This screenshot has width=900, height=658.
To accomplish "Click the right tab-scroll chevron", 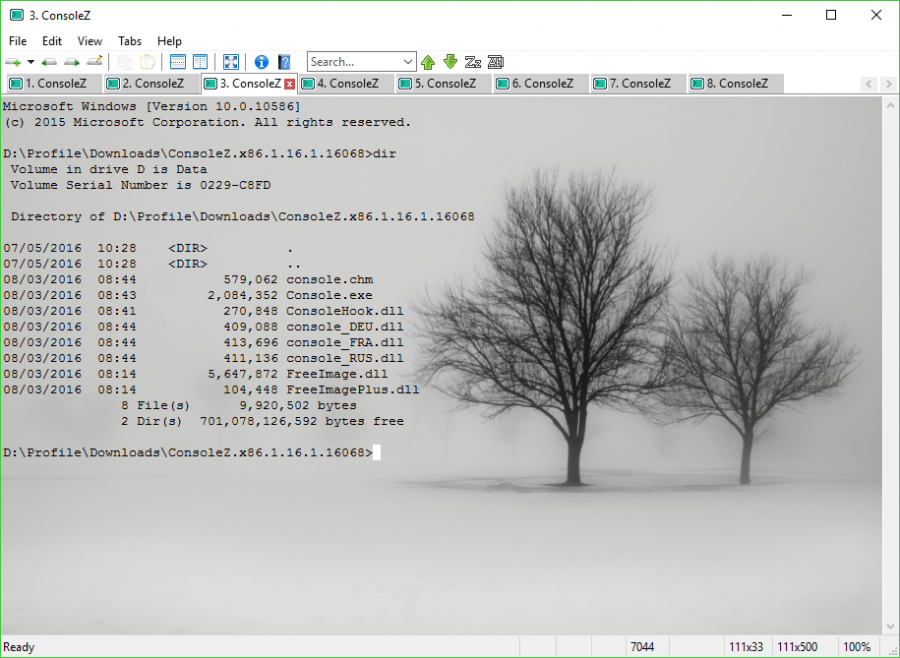I will pos(888,83).
